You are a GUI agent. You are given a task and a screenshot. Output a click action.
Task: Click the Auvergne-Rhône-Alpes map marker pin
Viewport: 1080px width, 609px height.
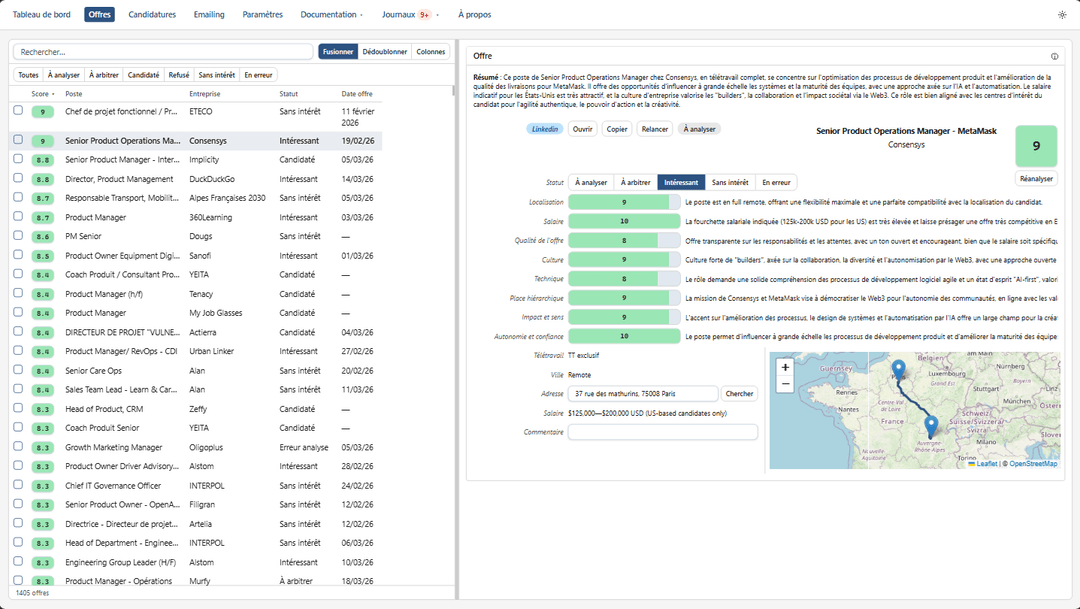(x=931, y=426)
